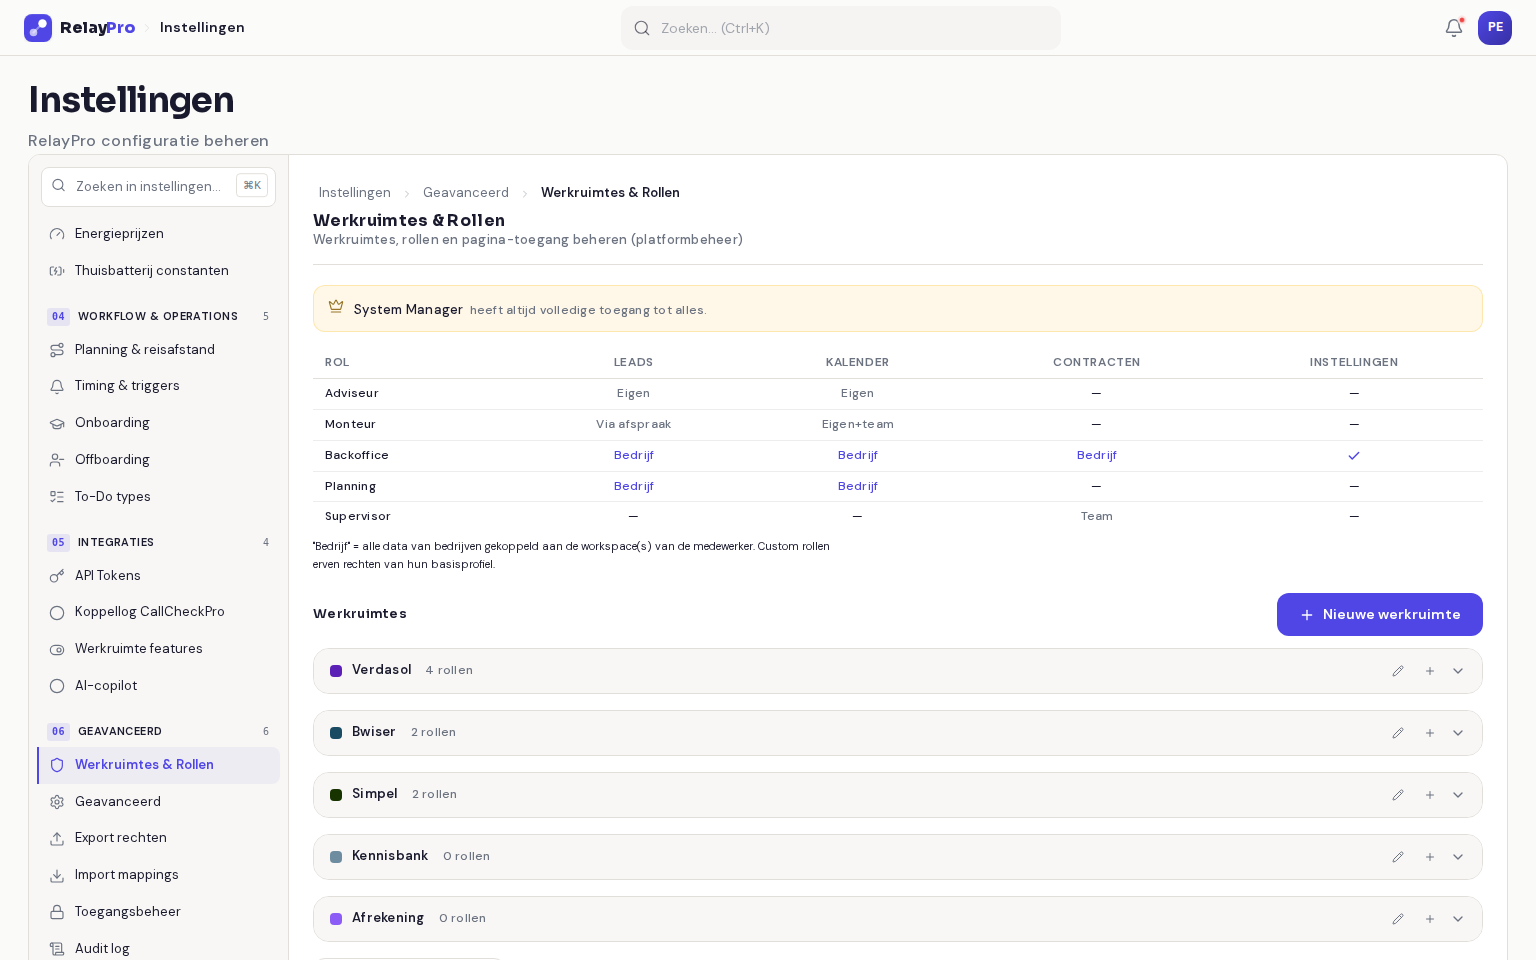The height and width of the screenshot is (960, 1536).
Task: Click Instellingen in the top header
Action: pyautogui.click(x=202, y=28)
